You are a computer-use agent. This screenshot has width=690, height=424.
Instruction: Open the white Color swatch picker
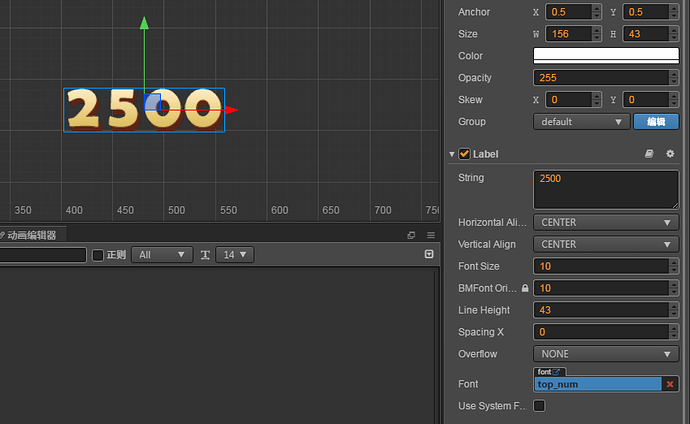click(606, 56)
